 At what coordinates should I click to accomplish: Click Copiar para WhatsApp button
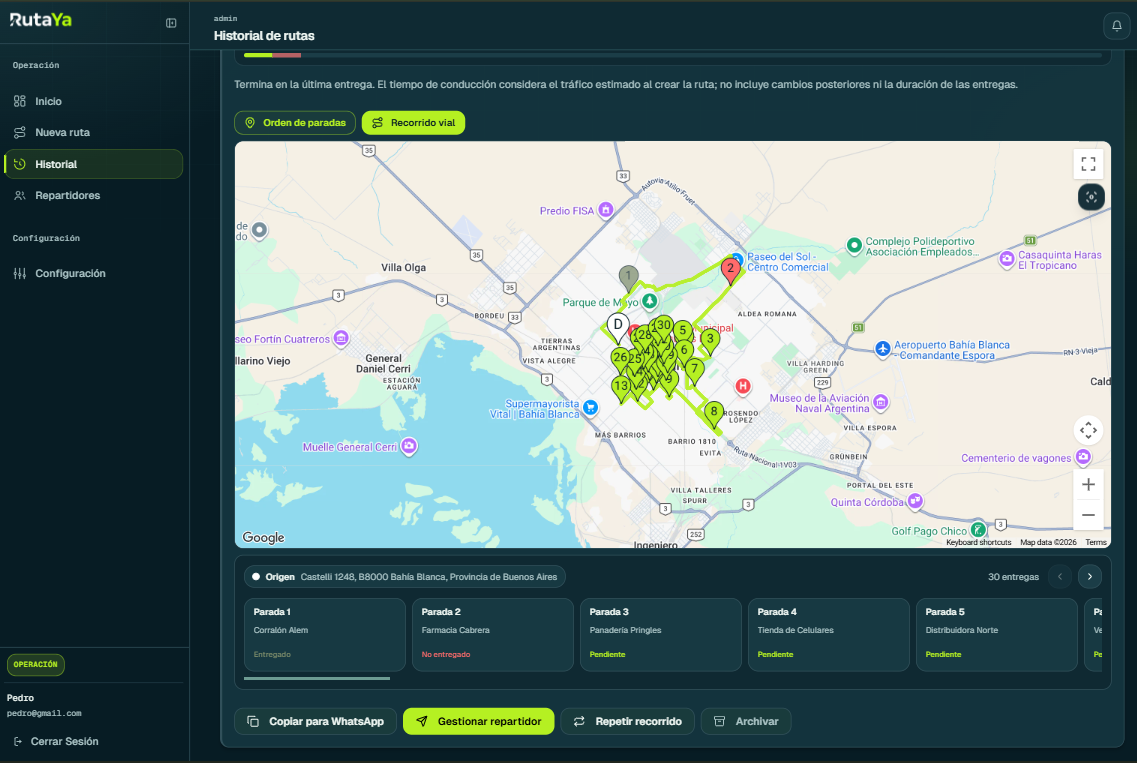tap(315, 721)
